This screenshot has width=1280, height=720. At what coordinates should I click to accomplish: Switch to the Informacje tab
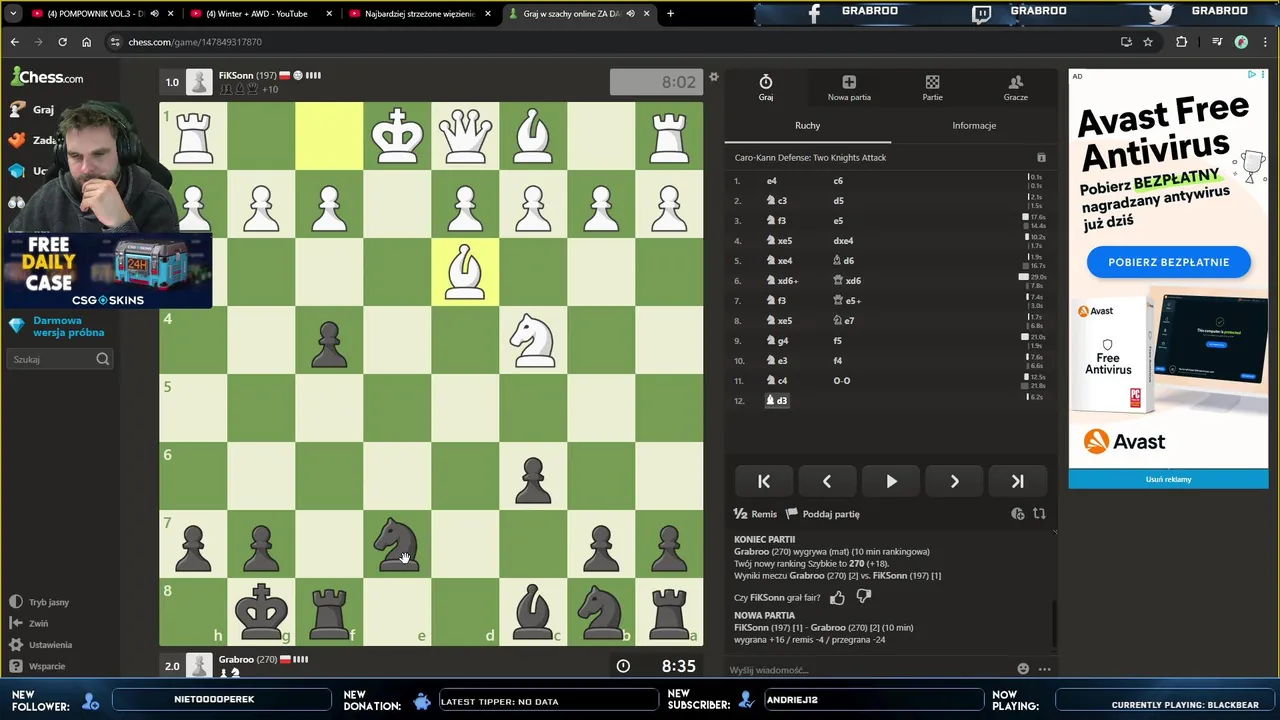point(974,125)
